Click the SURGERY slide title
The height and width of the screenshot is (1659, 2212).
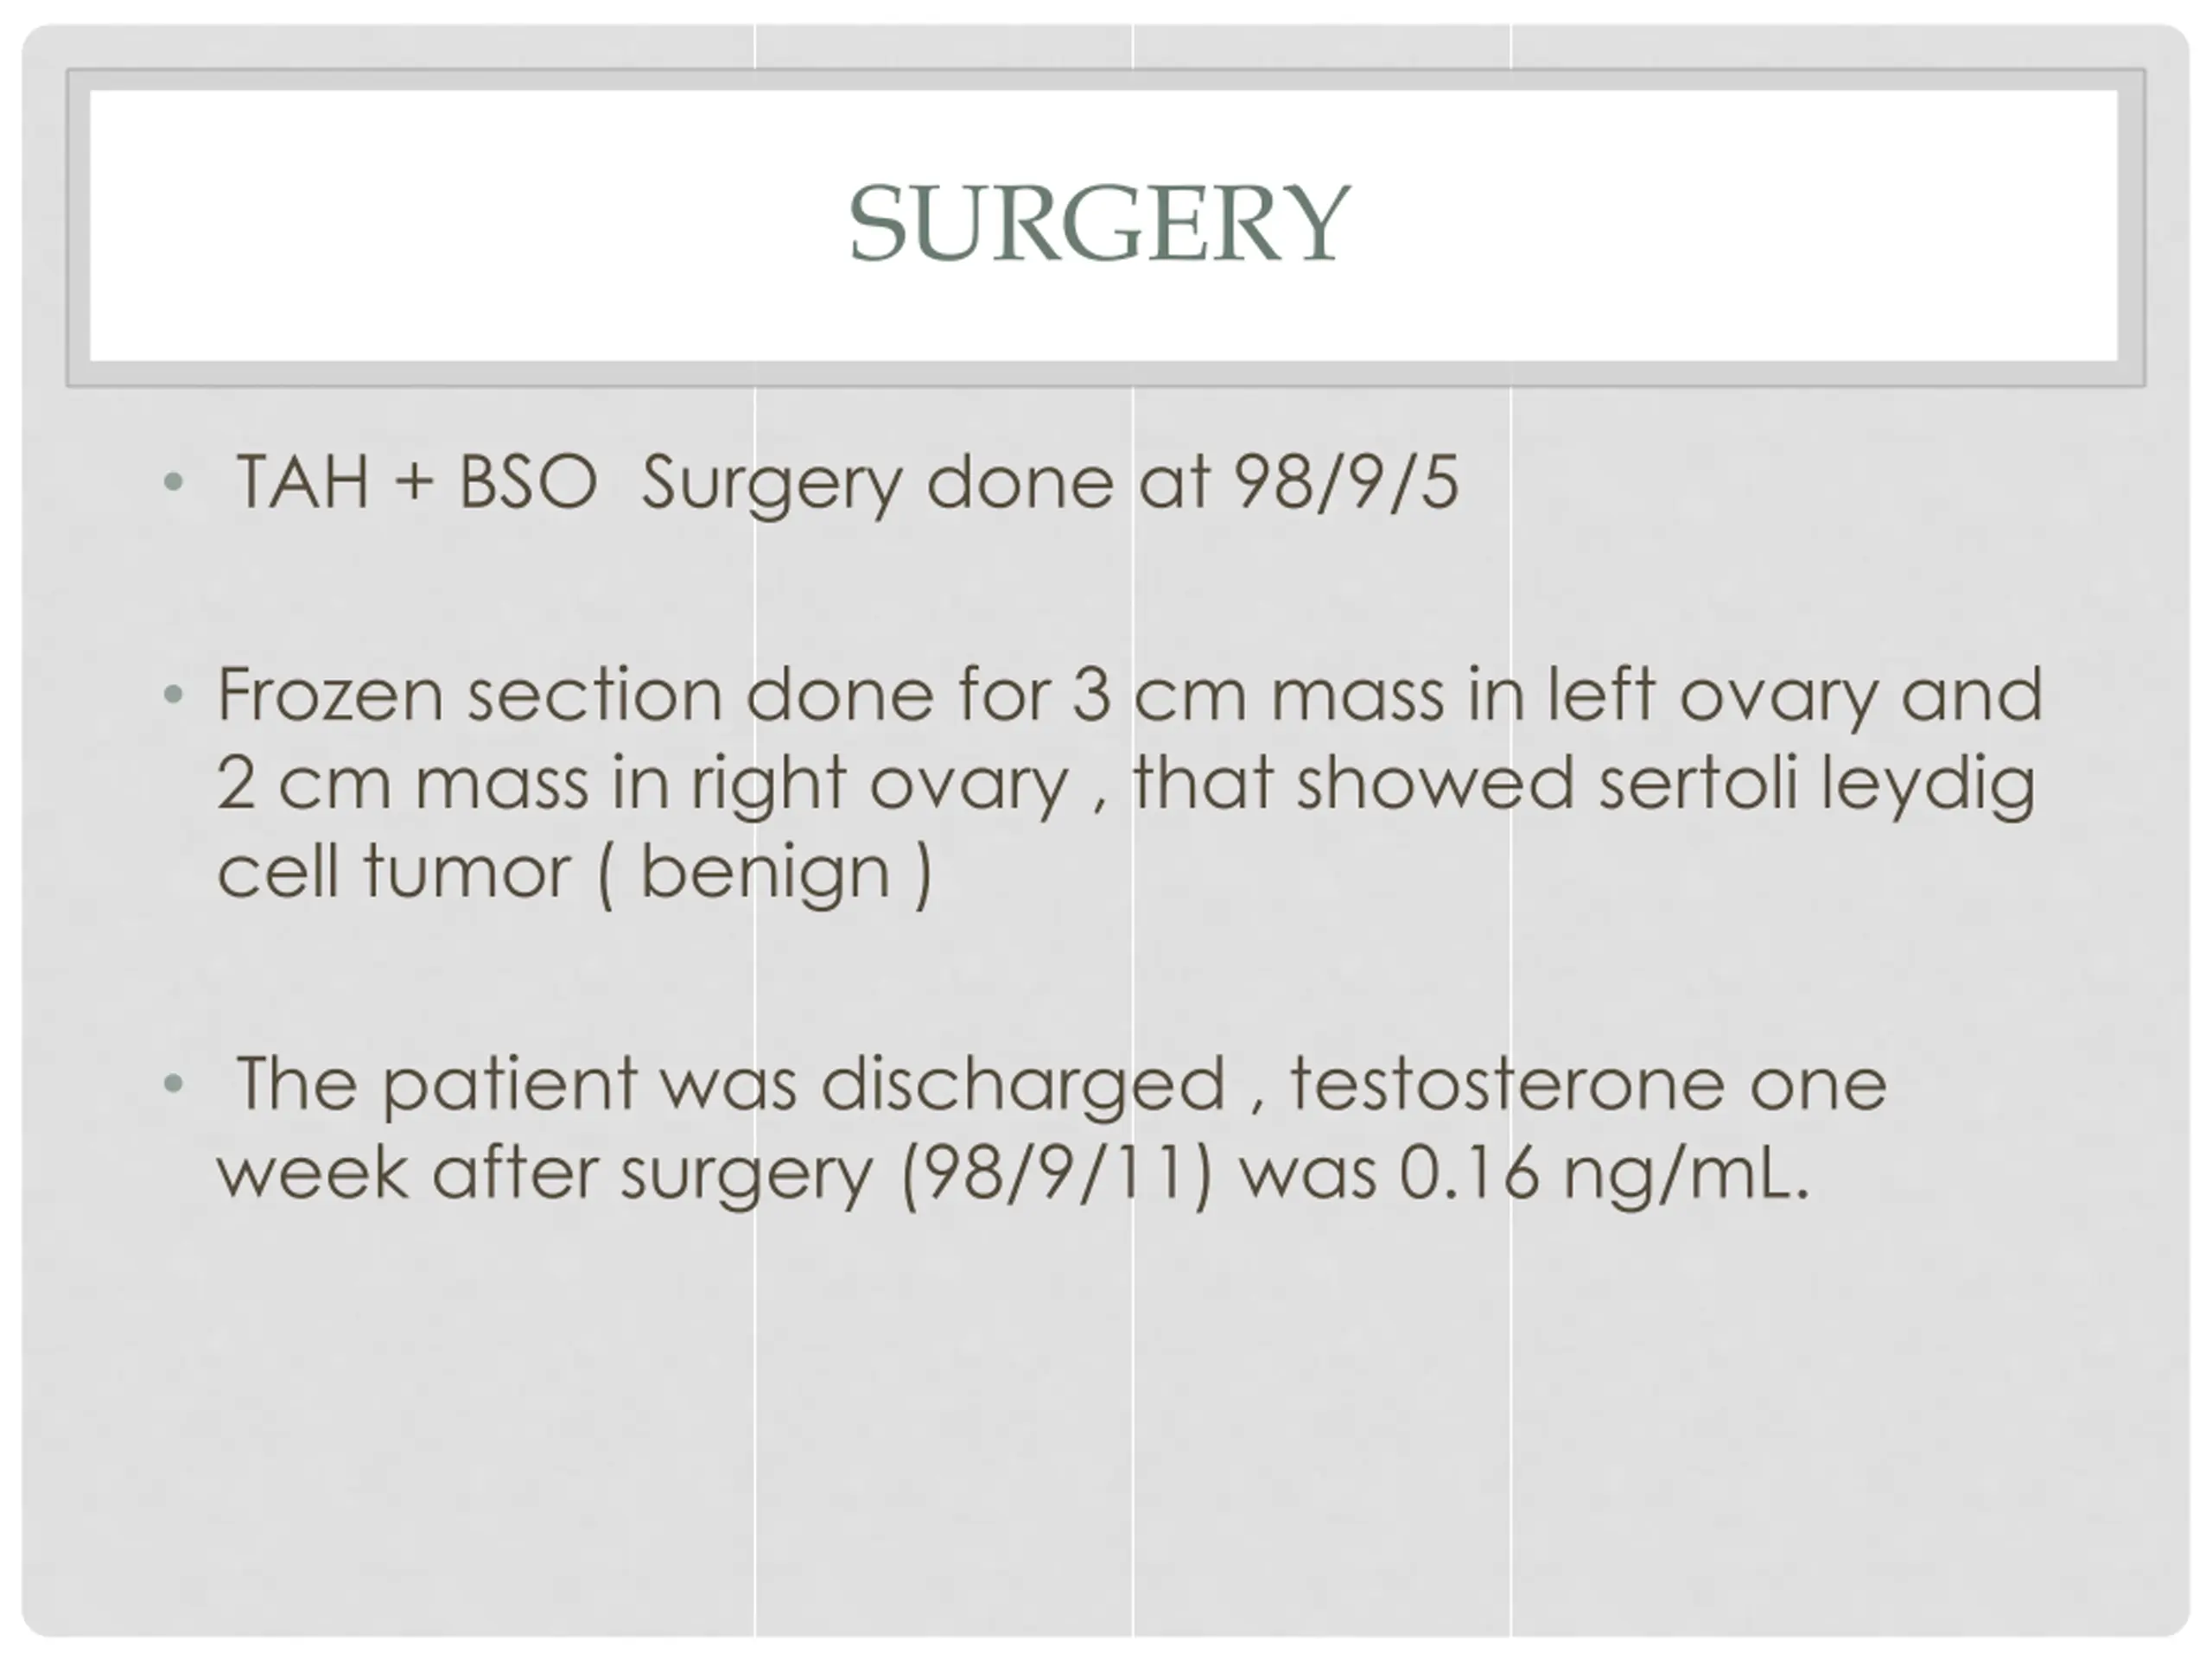(x=1100, y=224)
